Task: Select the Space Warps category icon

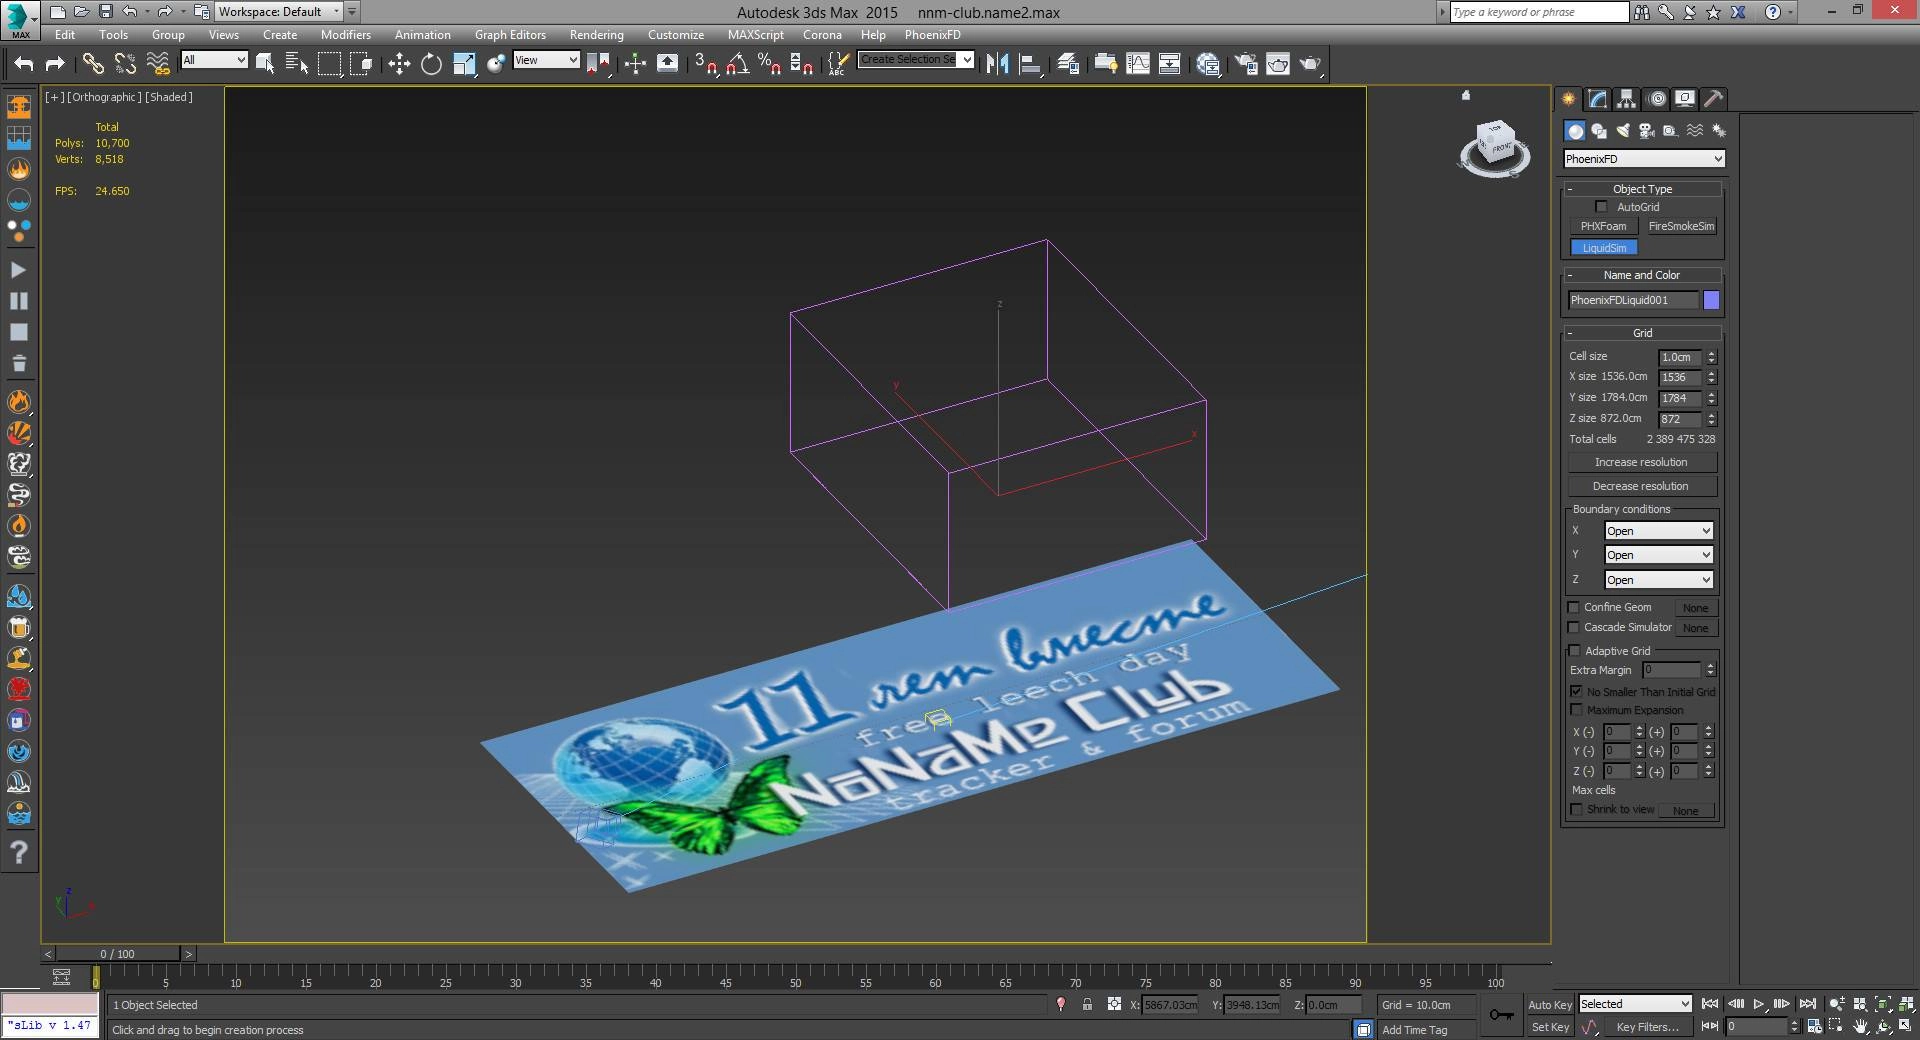Action: point(1695,131)
